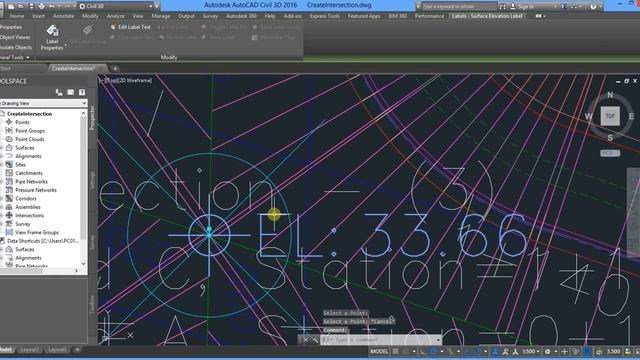Toggle auto-scale annotation icon in status bar
The height and width of the screenshot is (360, 640).
pos(505,351)
